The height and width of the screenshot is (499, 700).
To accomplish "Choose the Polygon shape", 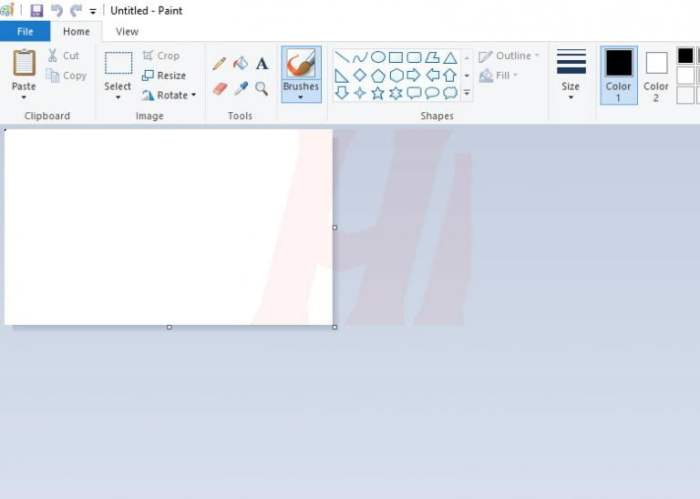I will (432, 57).
